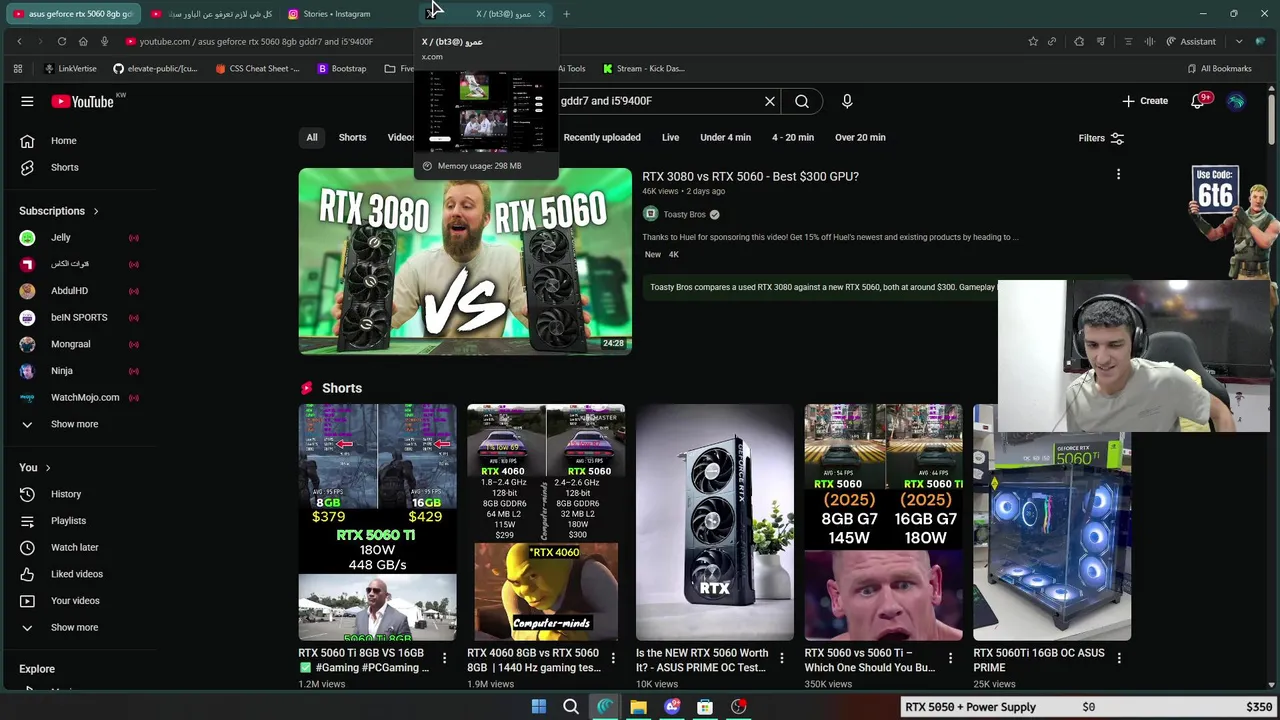Click the Create button
Image resolution: width=1280 pixels, height=720 pixels.
tap(1145, 101)
